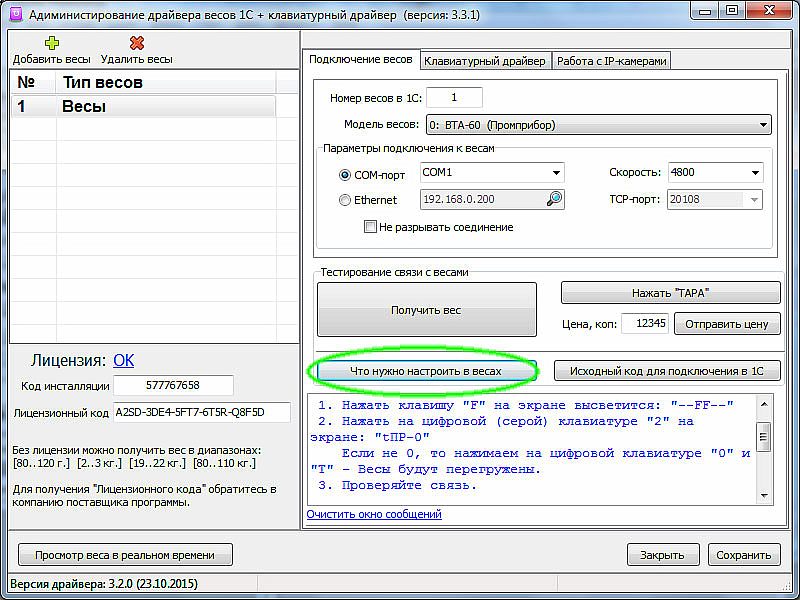Switch to Работа с IP-камерами tab
This screenshot has height=600, width=800.
[611, 61]
